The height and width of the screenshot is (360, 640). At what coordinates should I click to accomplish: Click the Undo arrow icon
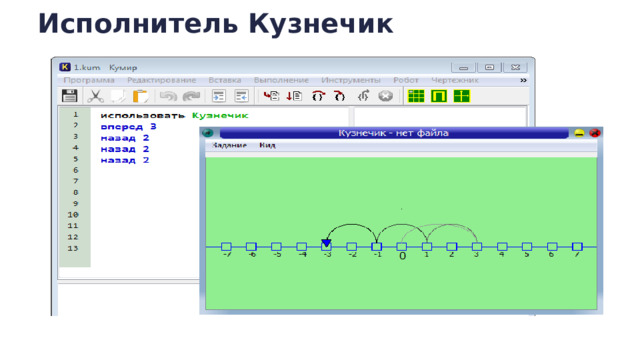168,96
